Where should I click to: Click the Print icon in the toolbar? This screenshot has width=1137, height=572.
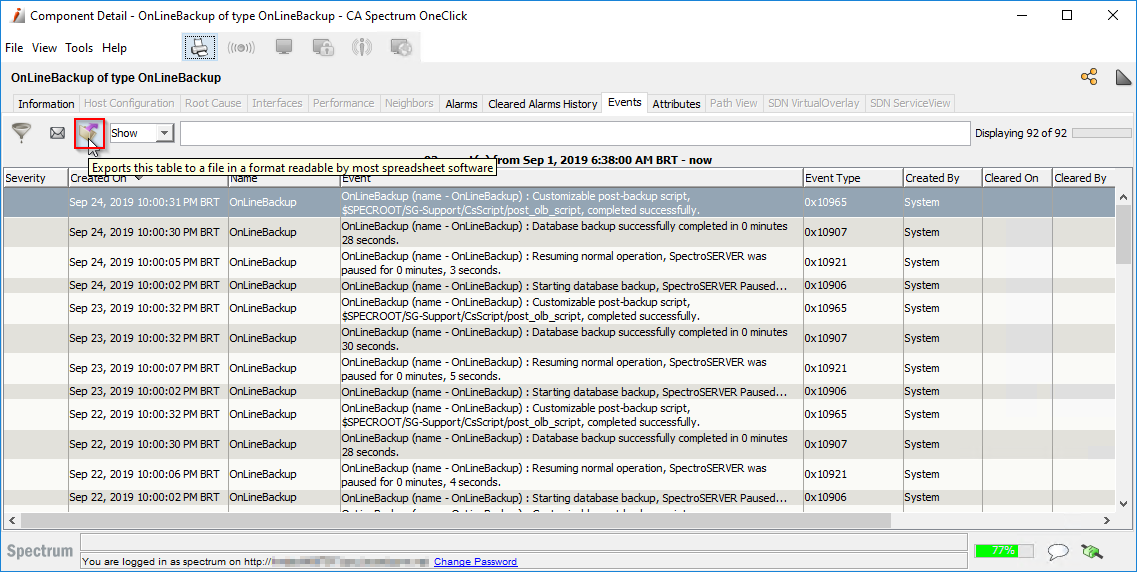[199, 47]
